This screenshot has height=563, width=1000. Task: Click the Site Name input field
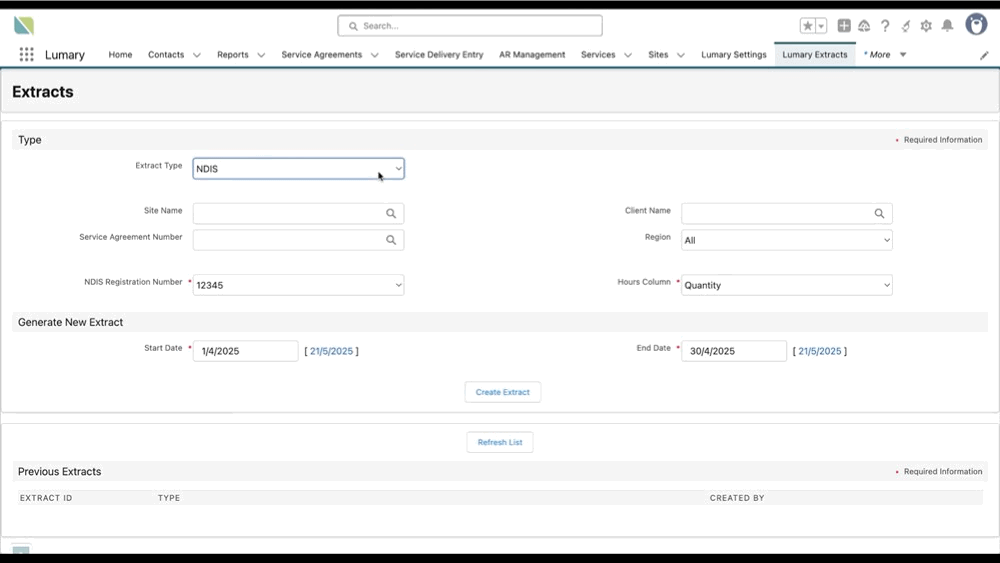(x=298, y=214)
